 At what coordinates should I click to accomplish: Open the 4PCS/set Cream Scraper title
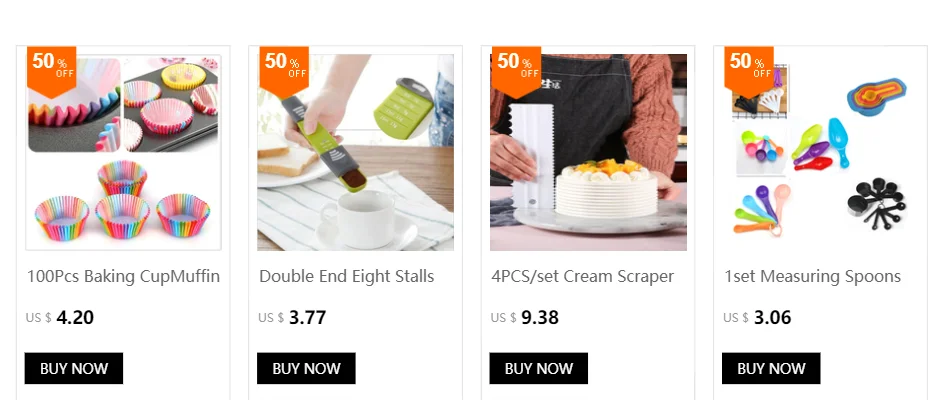[583, 277]
